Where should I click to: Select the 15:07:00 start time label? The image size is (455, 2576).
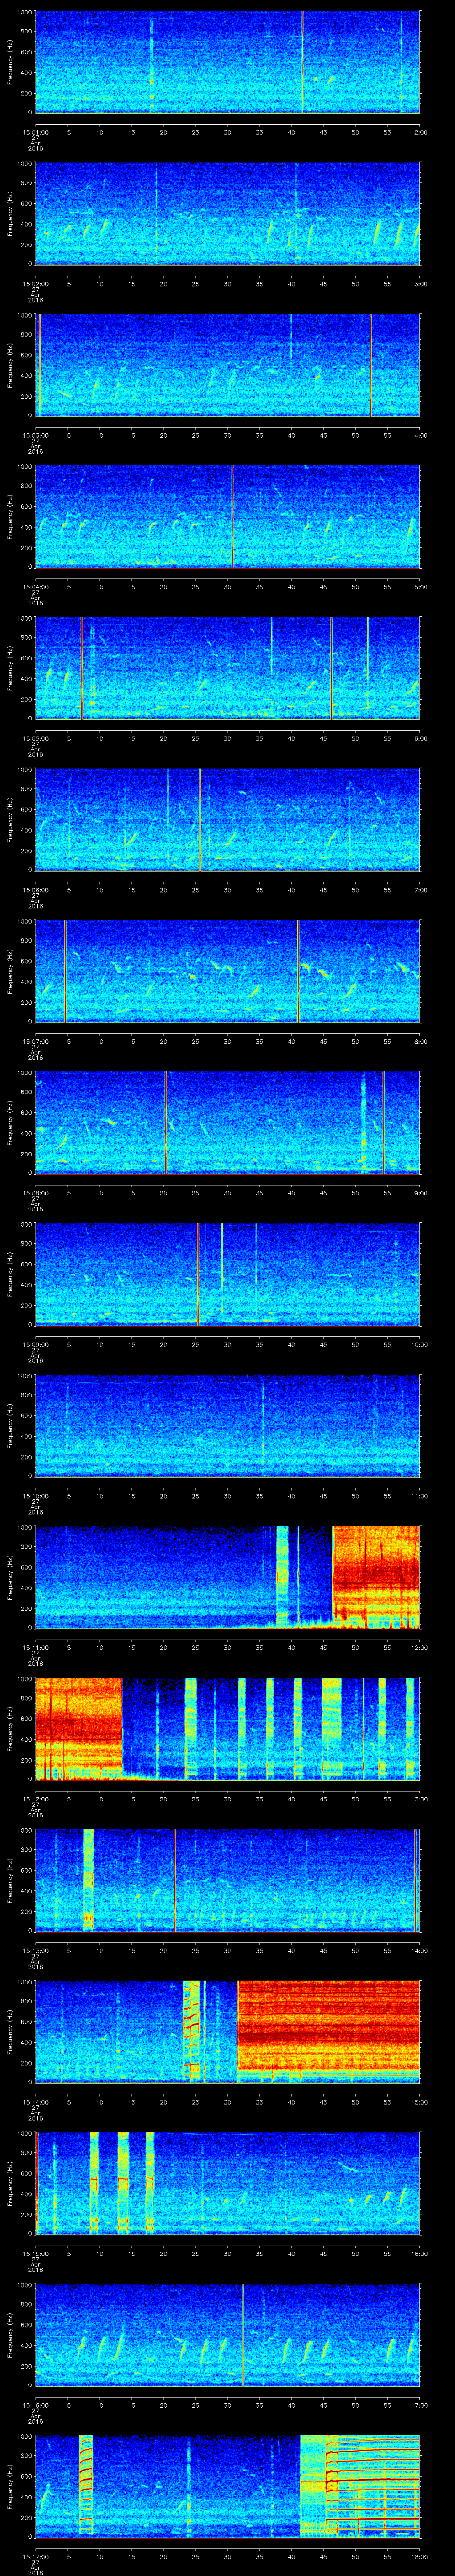(35, 1042)
